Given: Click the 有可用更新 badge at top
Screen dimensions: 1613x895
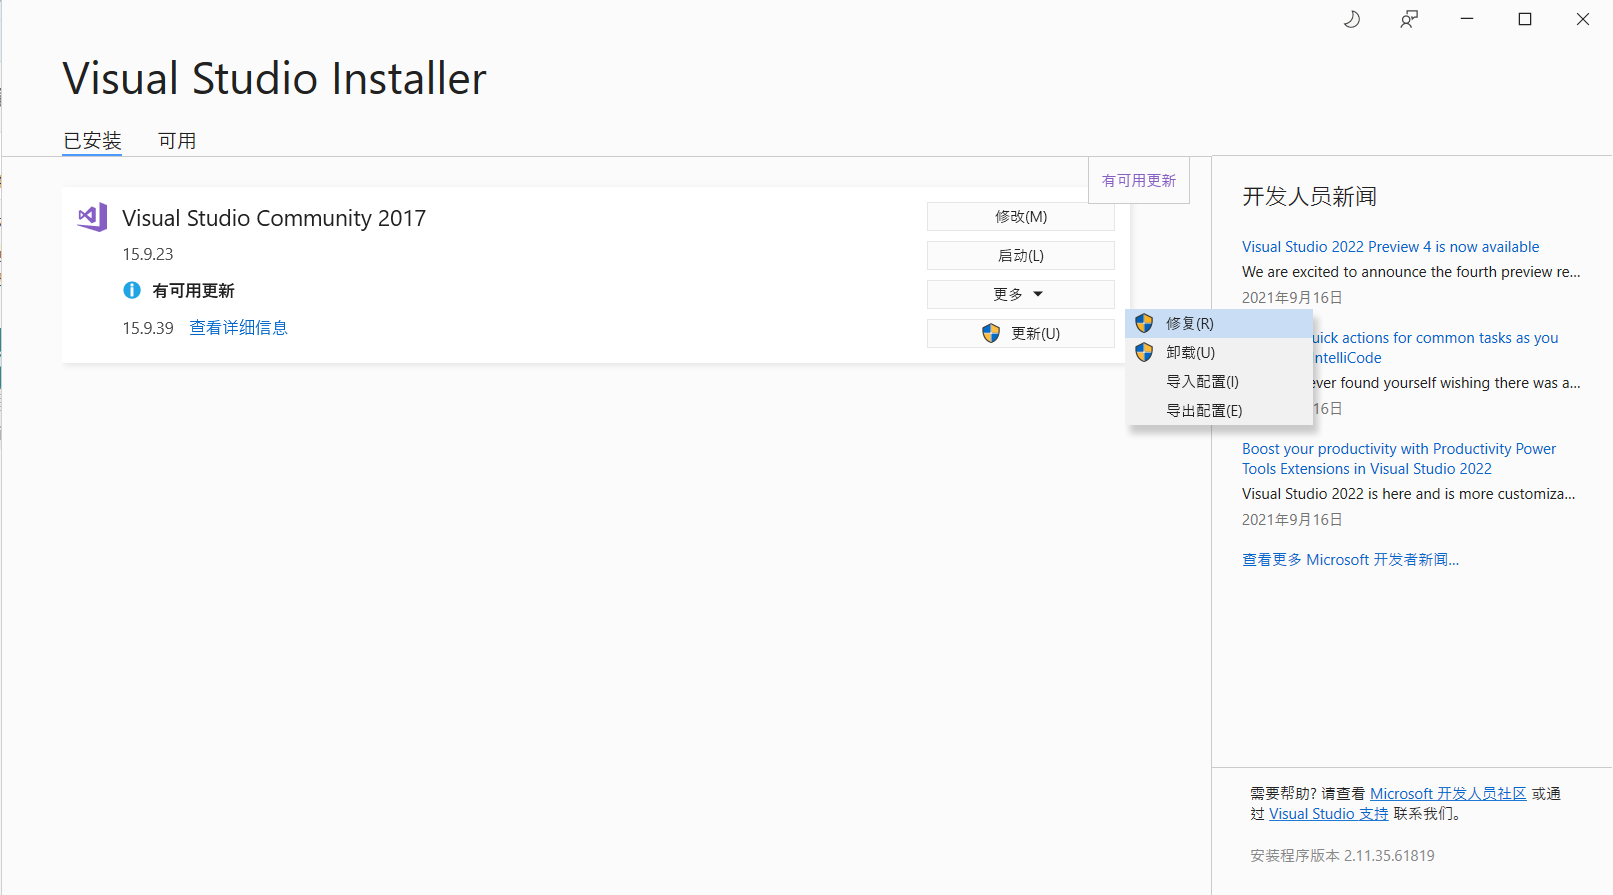Looking at the screenshot, I should pyautogui.click(x=1139, y=180).
